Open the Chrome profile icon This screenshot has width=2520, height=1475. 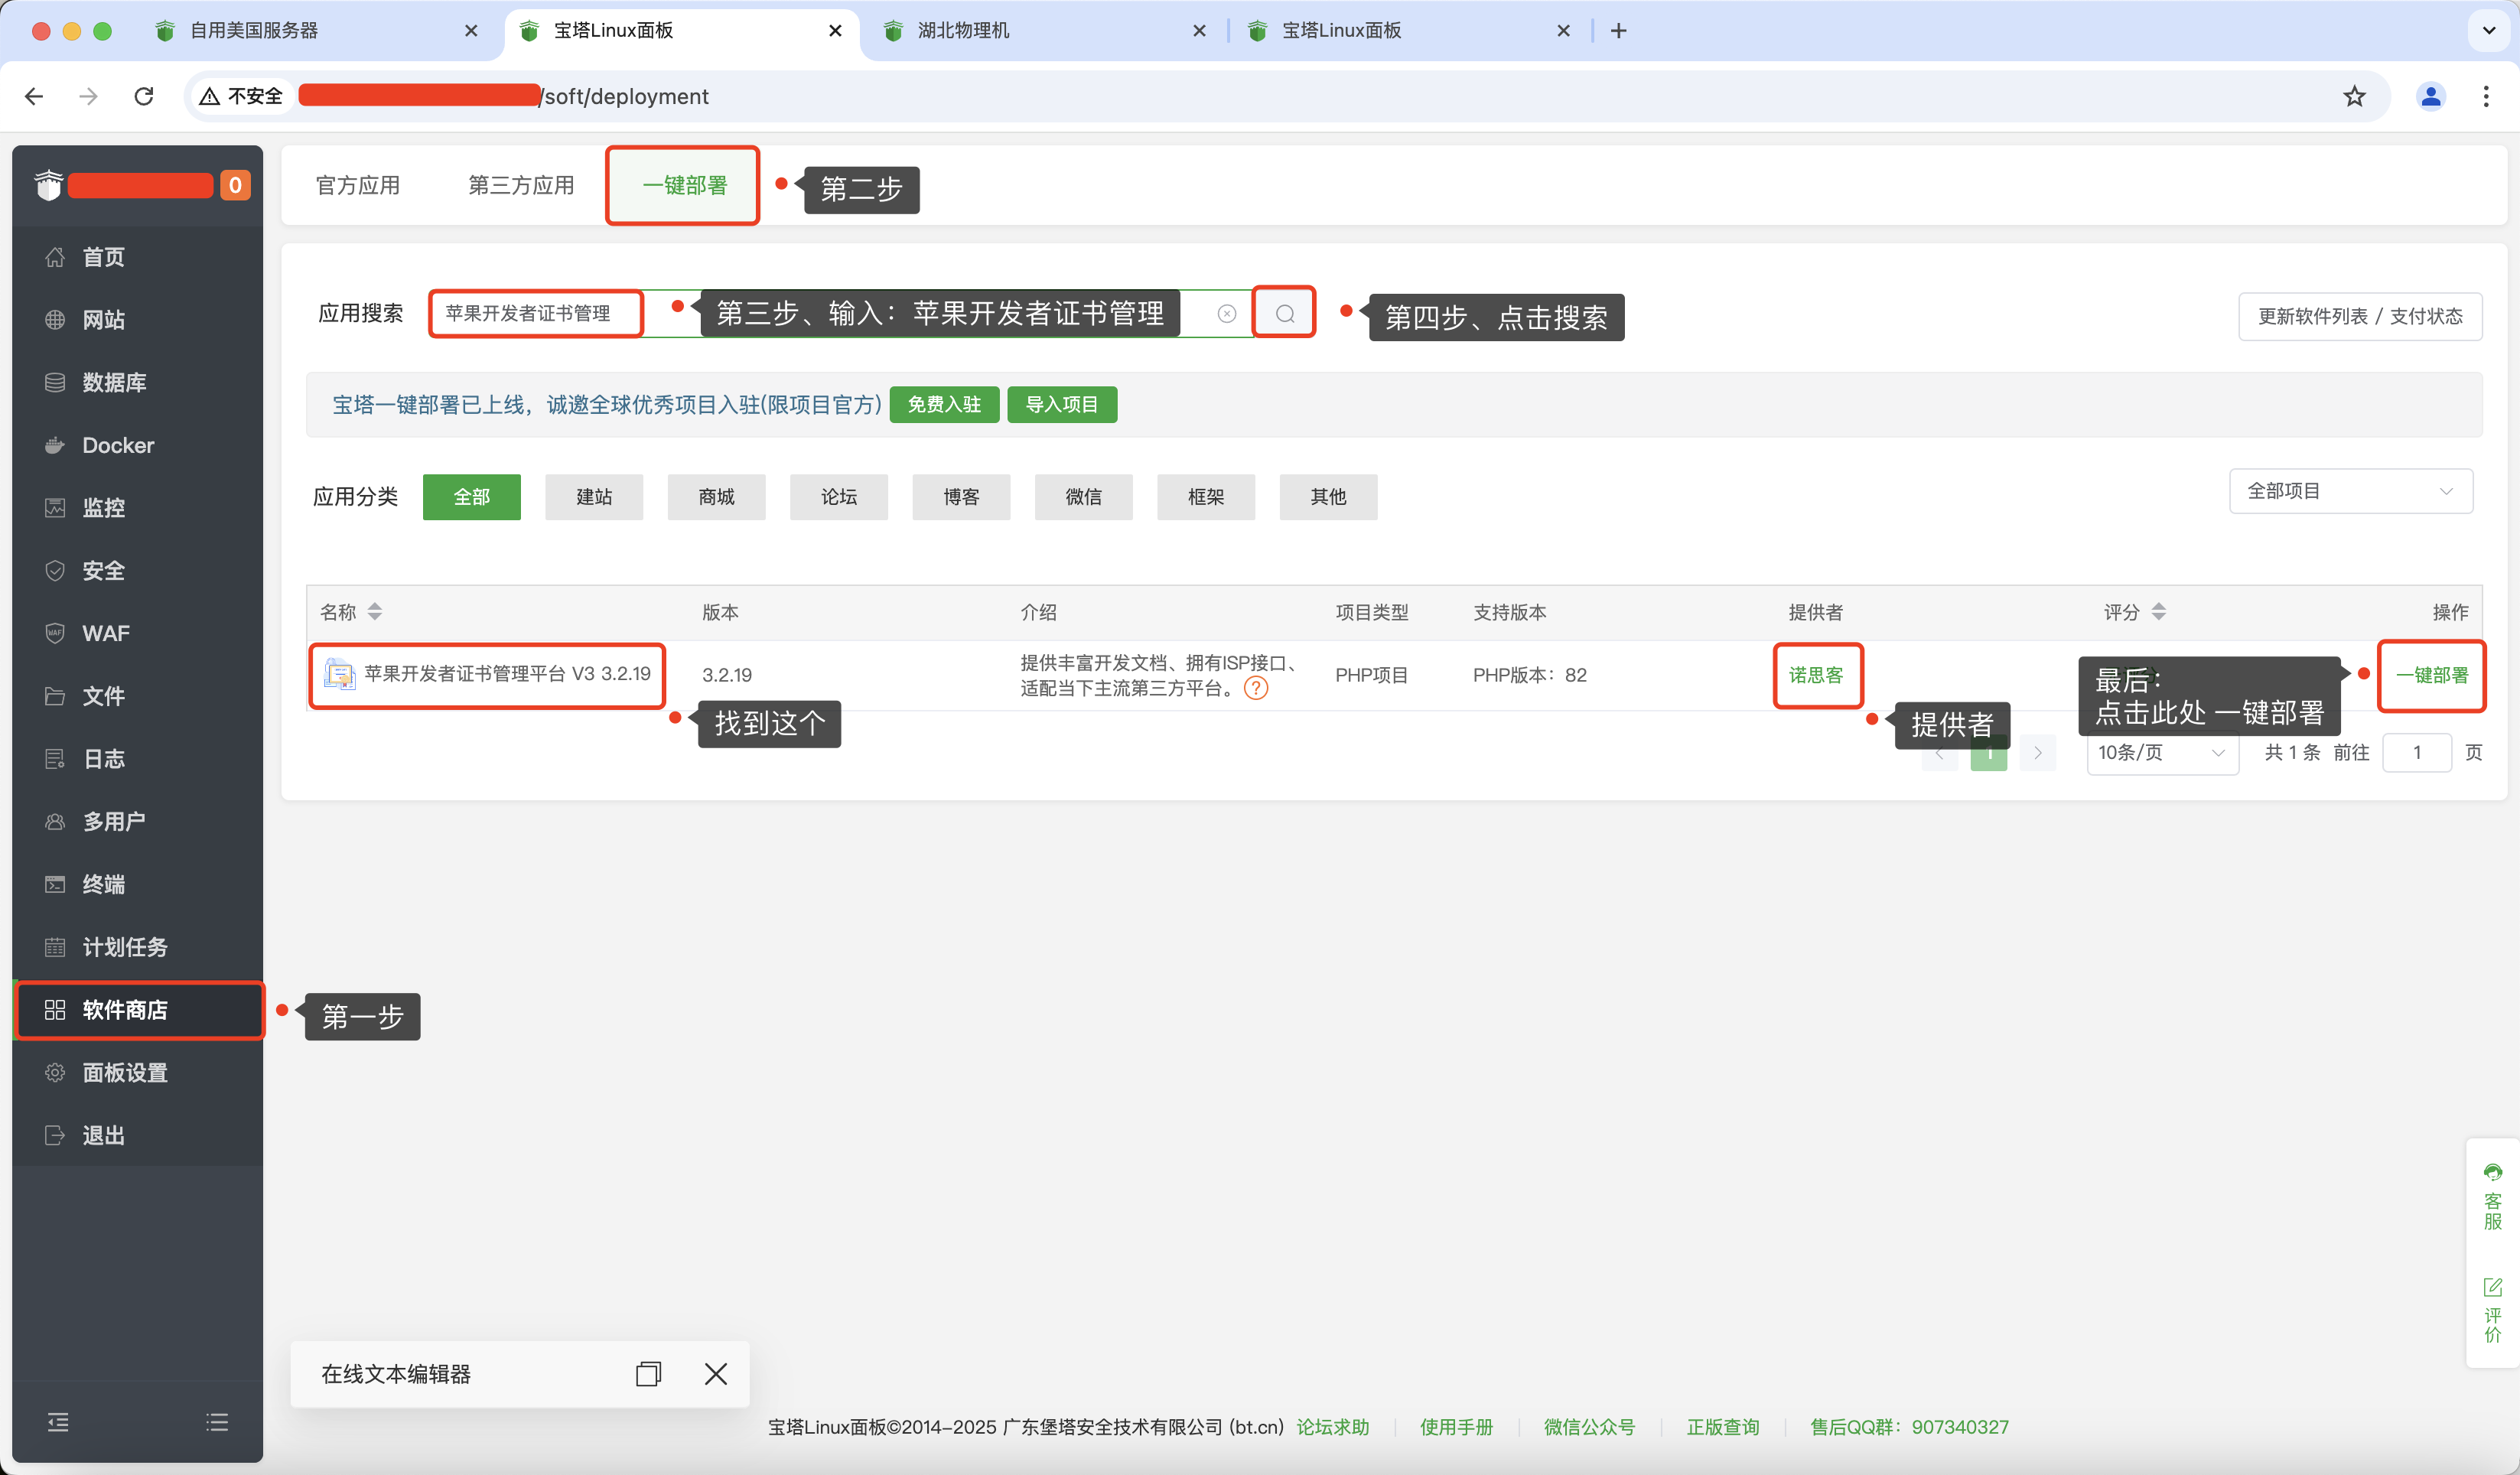coord(2431,96)
